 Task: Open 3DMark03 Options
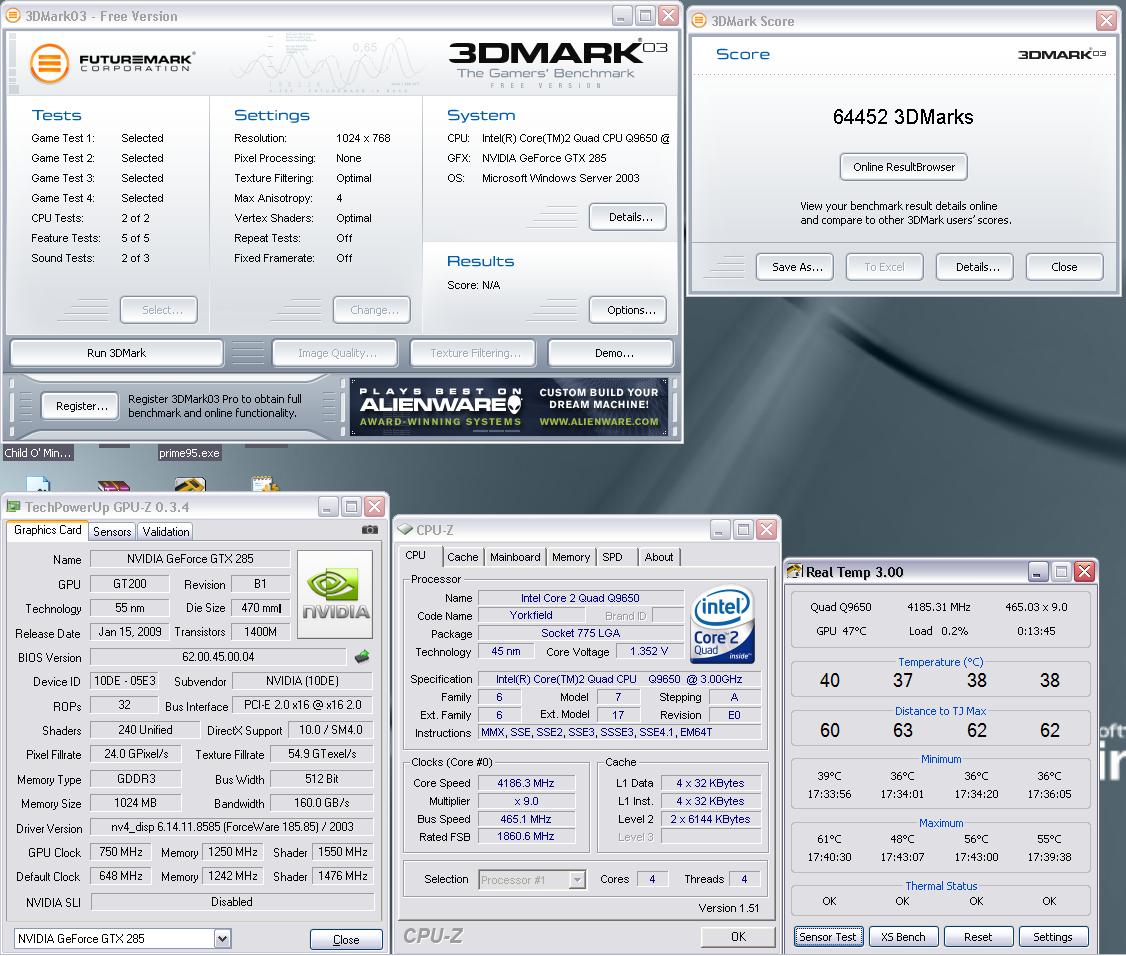click(628, 310)
